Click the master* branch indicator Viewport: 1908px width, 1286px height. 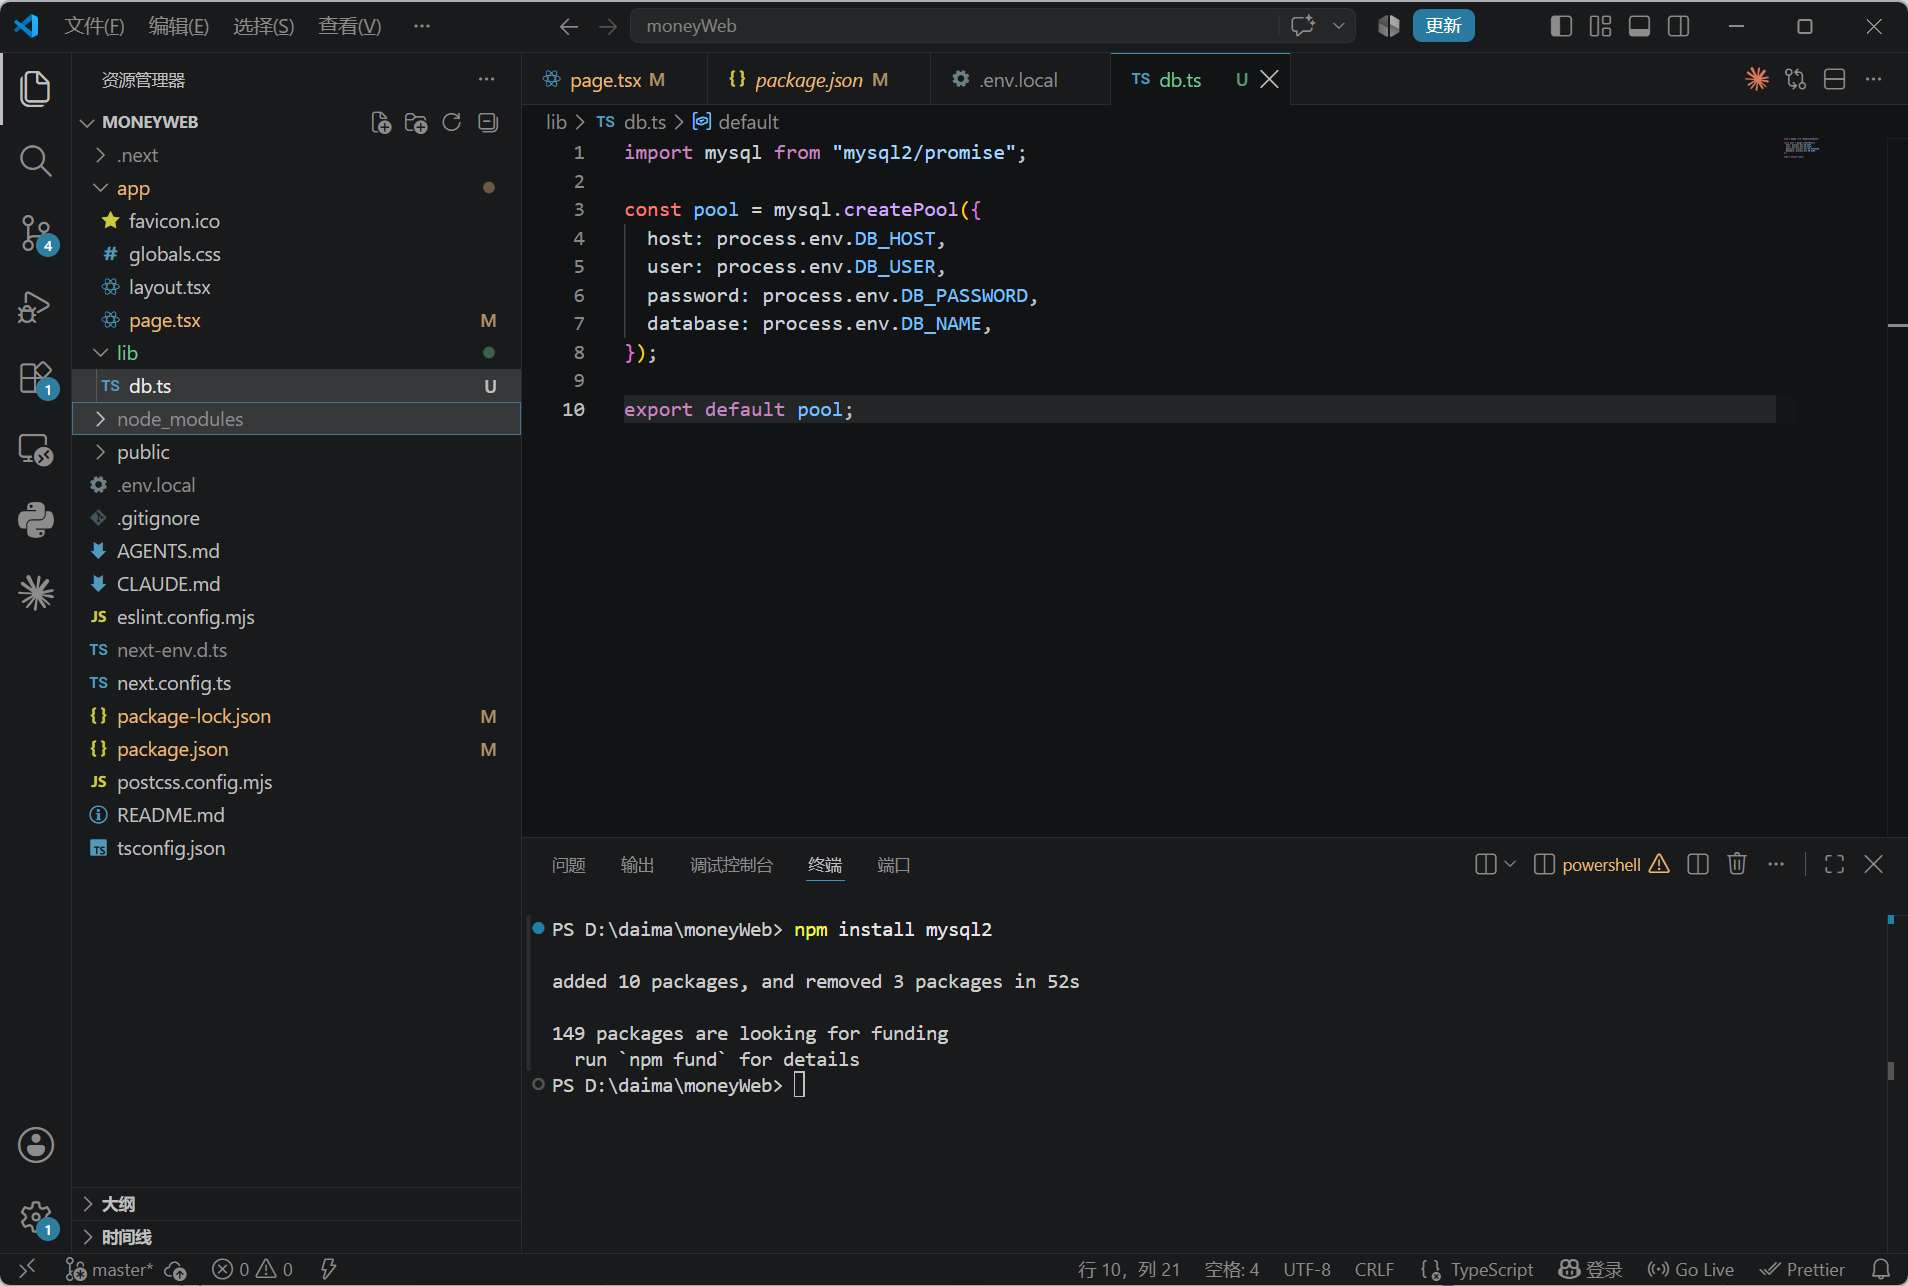point(110,1269)
